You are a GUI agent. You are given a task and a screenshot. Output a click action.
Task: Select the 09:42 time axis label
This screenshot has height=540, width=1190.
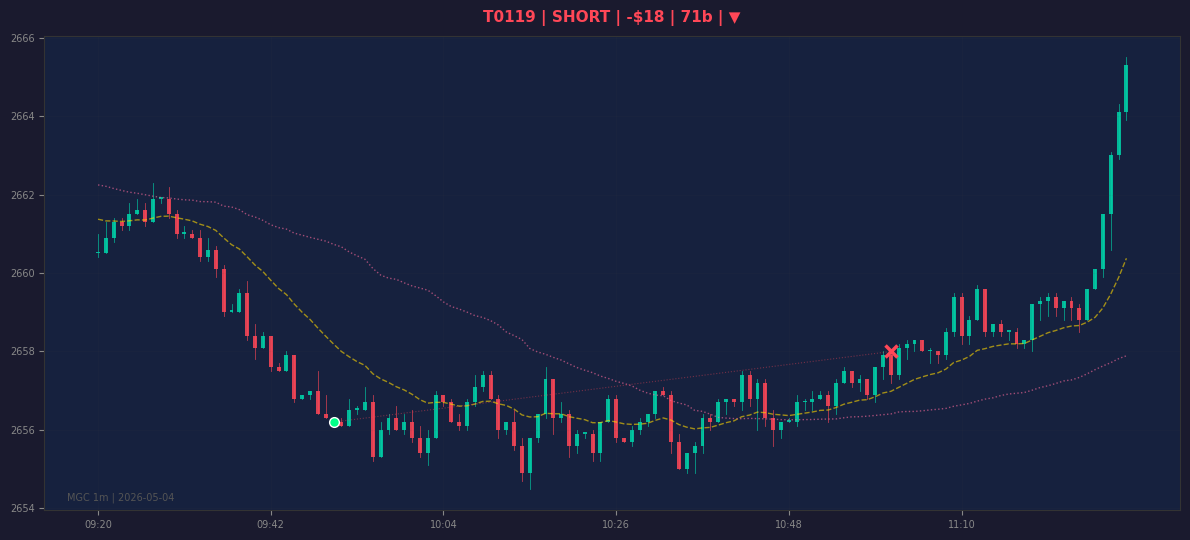270,524
